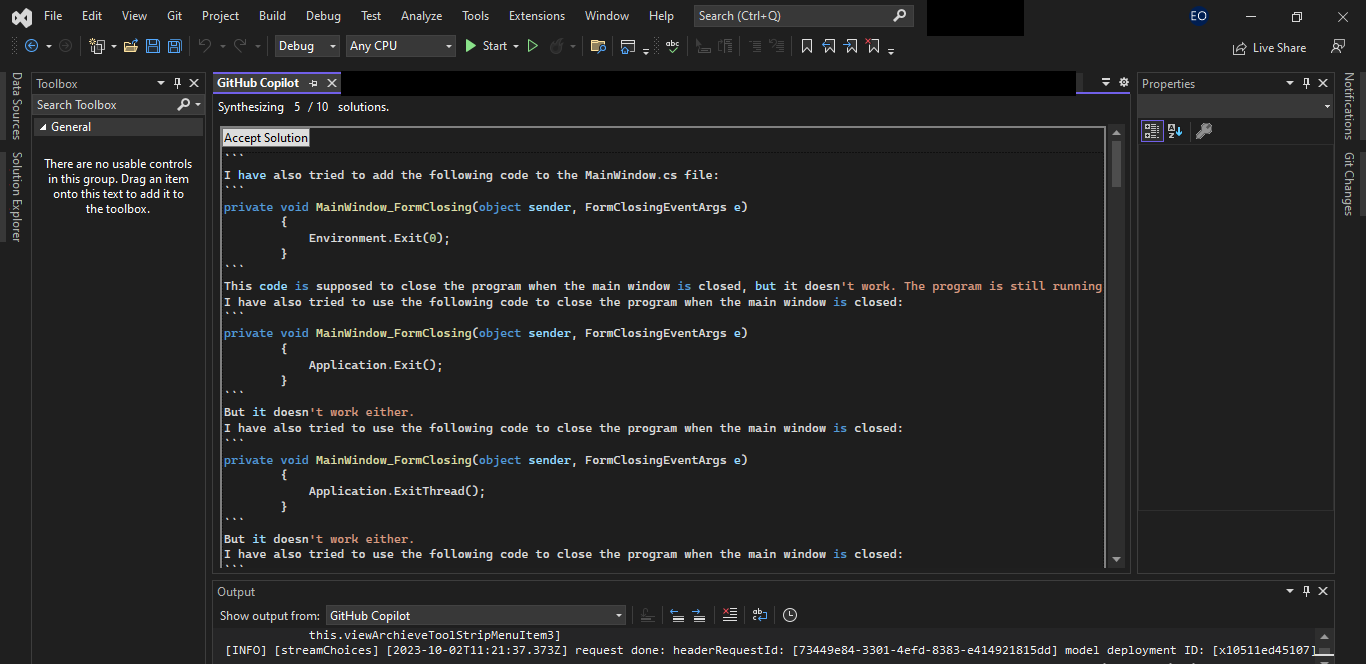
Task: Click the Save single-disk icon
Action: 153,46
